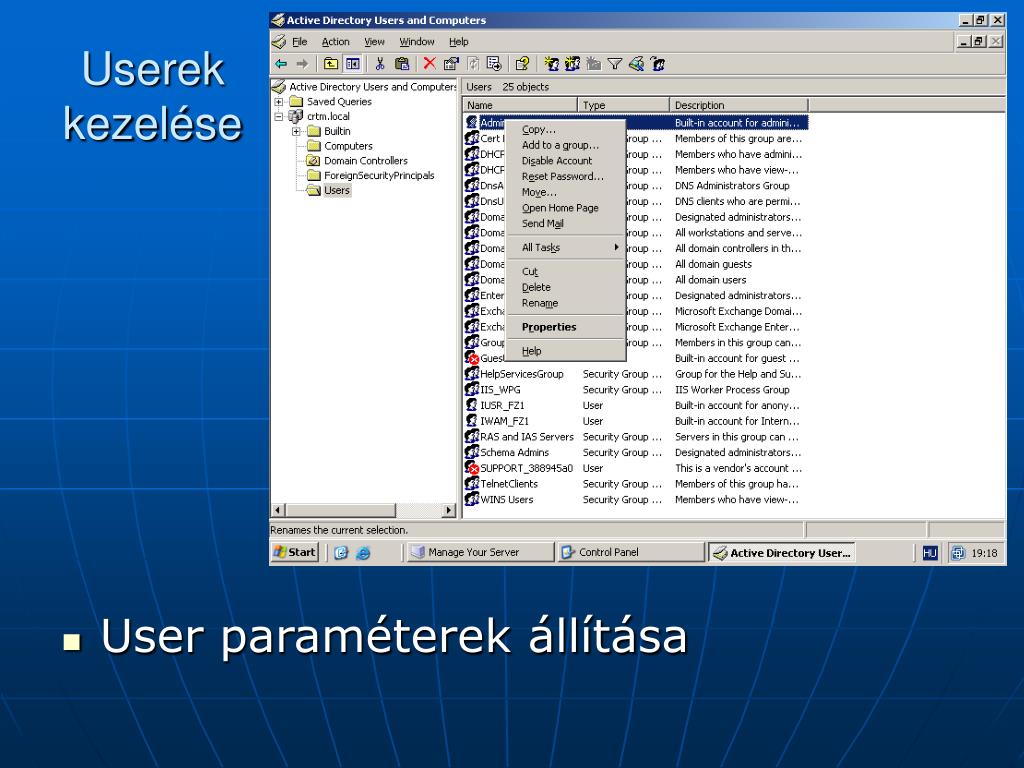Viewport: 1024px width, 768px height.
Task: Click the Export List toolbar icon
Action: pyautogui.click(x=494, y=64)
